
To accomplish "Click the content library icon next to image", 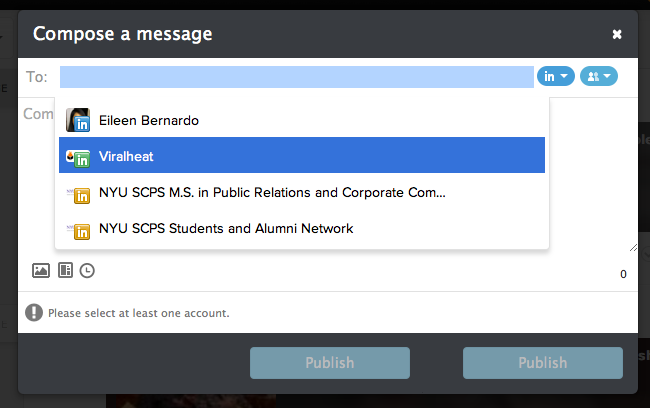I will tap(65, 270).
